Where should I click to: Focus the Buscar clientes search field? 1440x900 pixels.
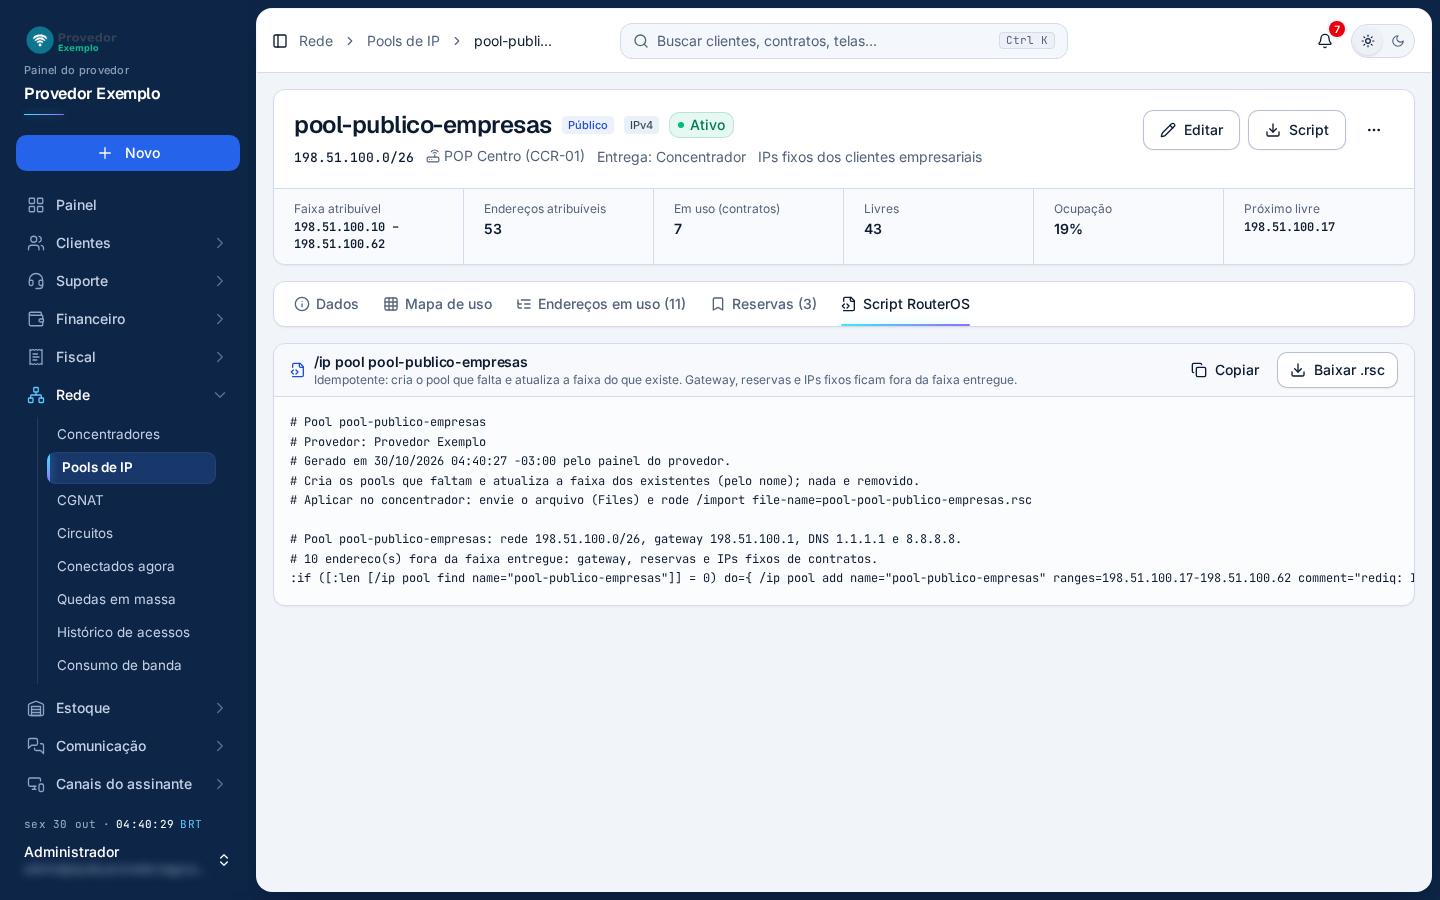tap(844, 41)
